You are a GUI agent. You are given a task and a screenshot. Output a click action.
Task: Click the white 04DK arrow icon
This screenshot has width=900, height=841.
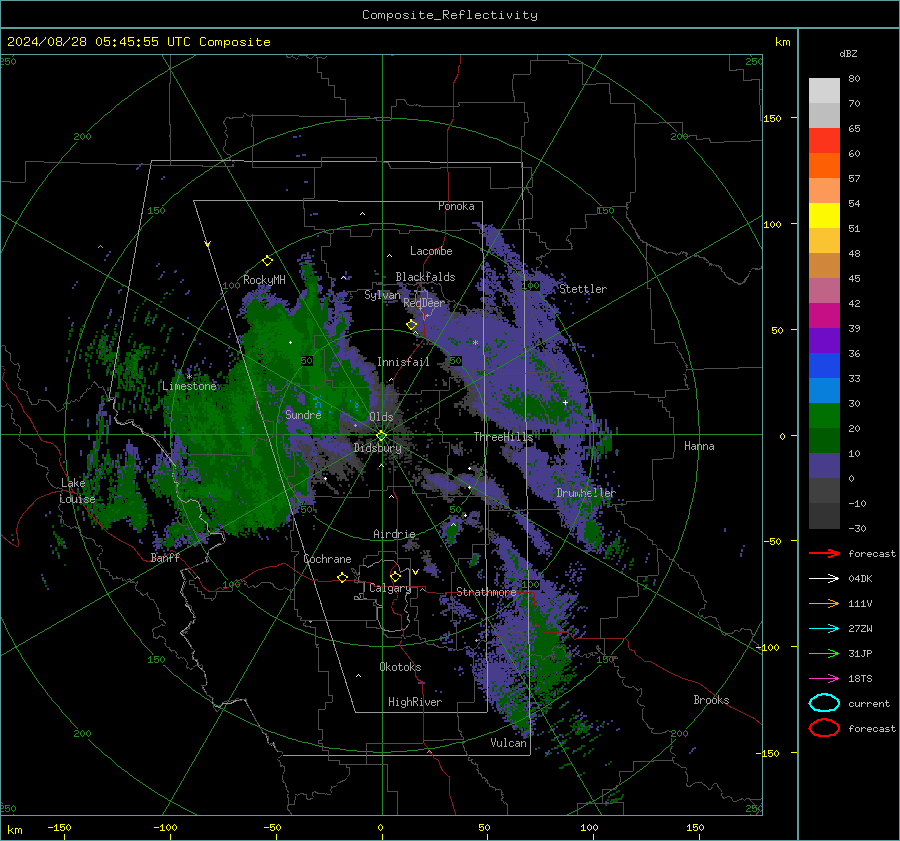click(824, 578)
